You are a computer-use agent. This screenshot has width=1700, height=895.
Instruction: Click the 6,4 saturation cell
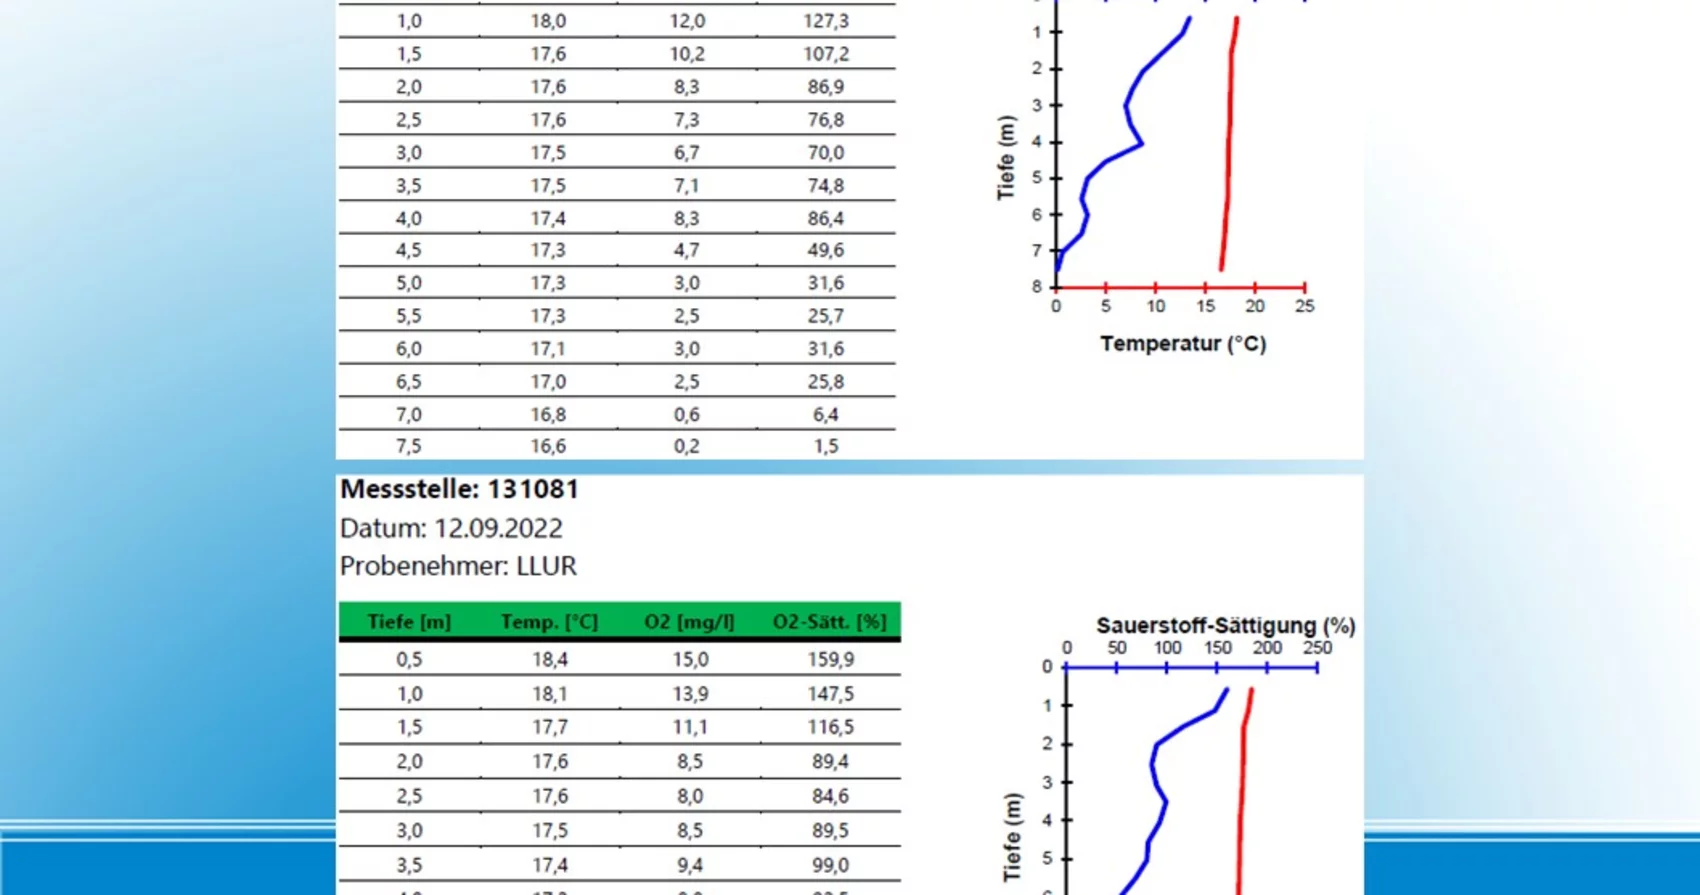826,415
